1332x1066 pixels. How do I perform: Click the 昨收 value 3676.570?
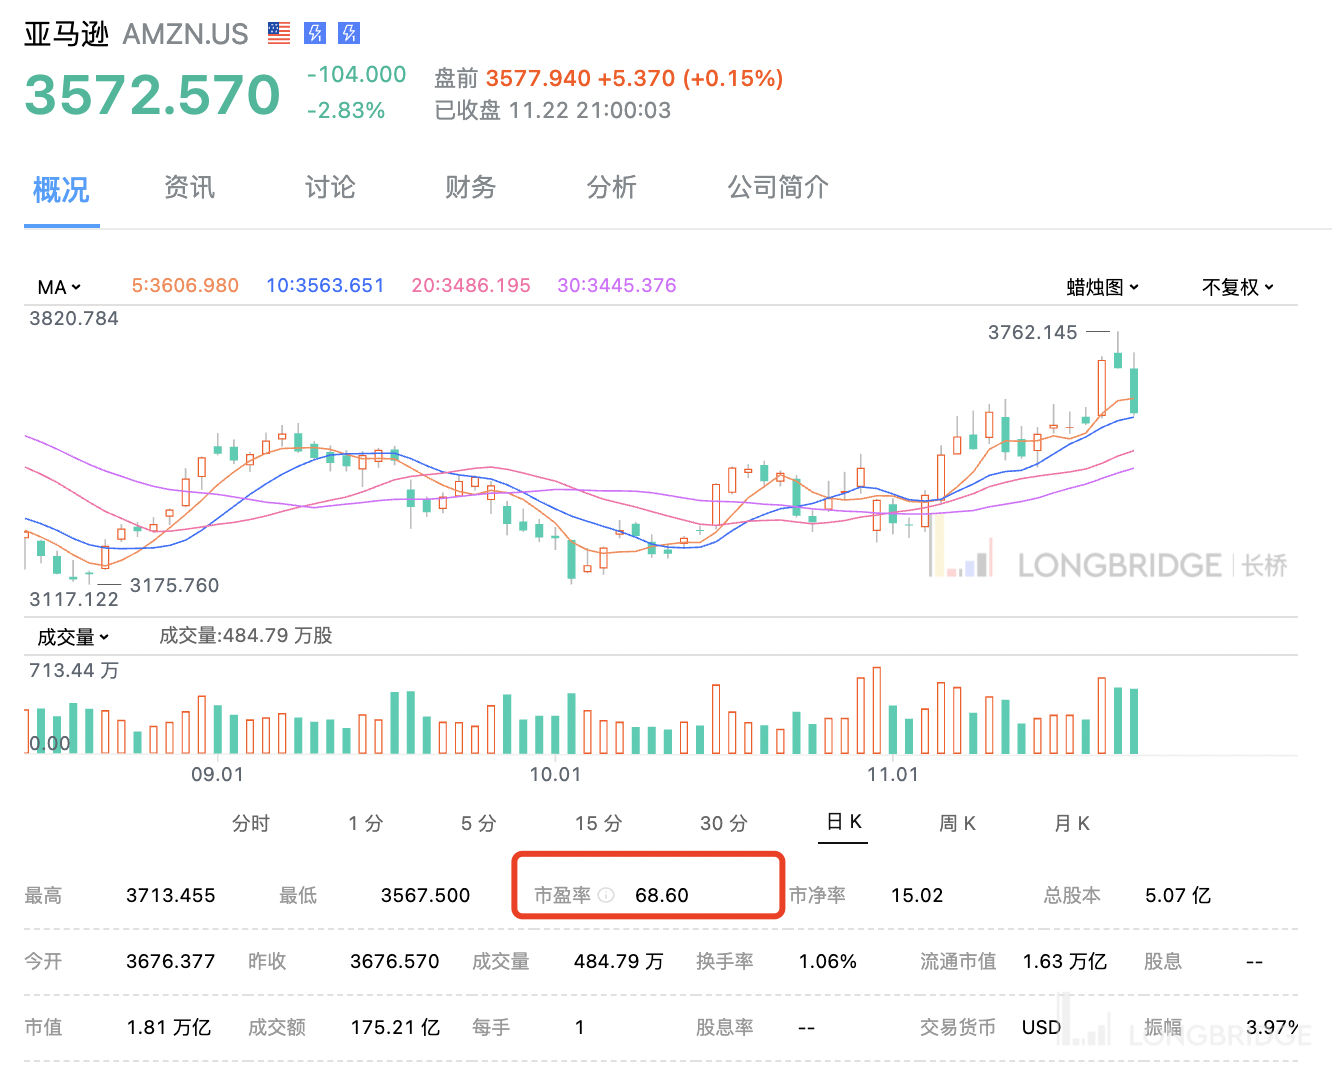click(395, 961)
